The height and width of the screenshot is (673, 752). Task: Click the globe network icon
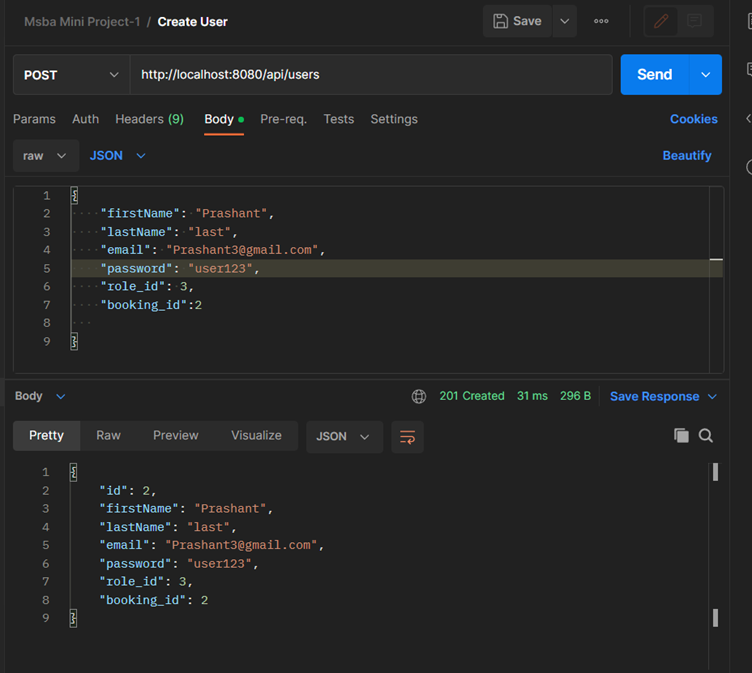(x=419, y=397)
